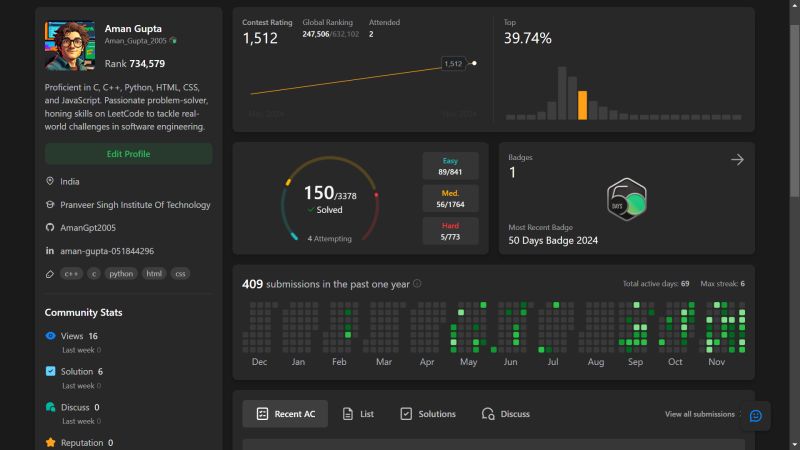Image resolution: width=800 pixels, height=450 pixels.
Task: Click the Total active days: 69 text
Action: (x=656, y=284)
